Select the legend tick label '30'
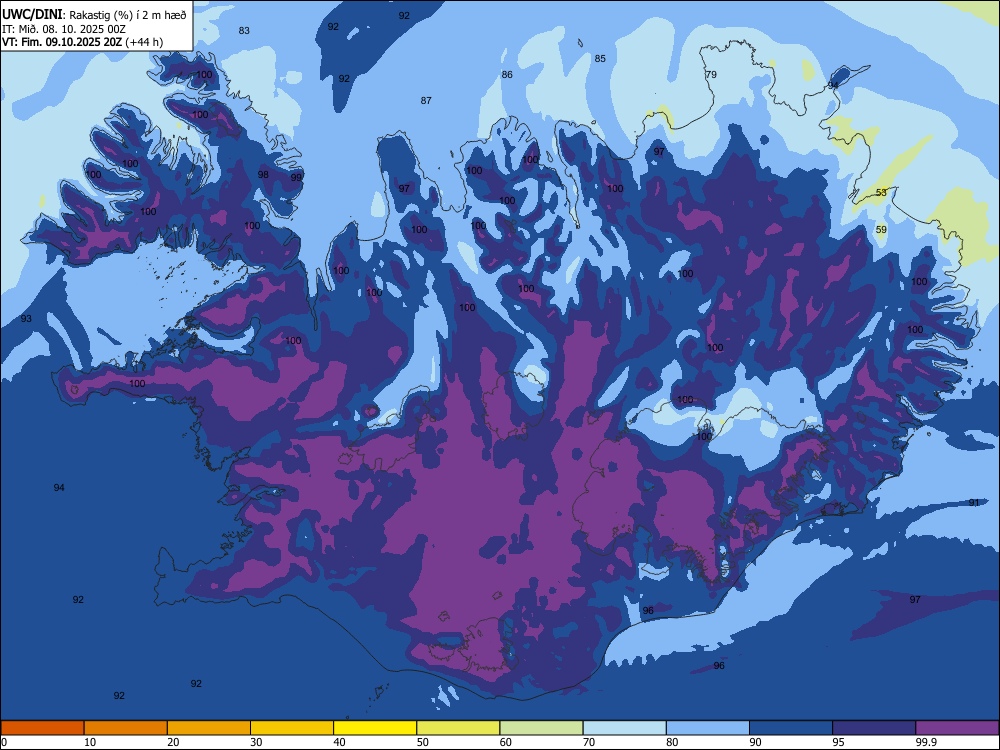Image resolution: width=1000 pixels, height=750 pixels. point(257,742)
